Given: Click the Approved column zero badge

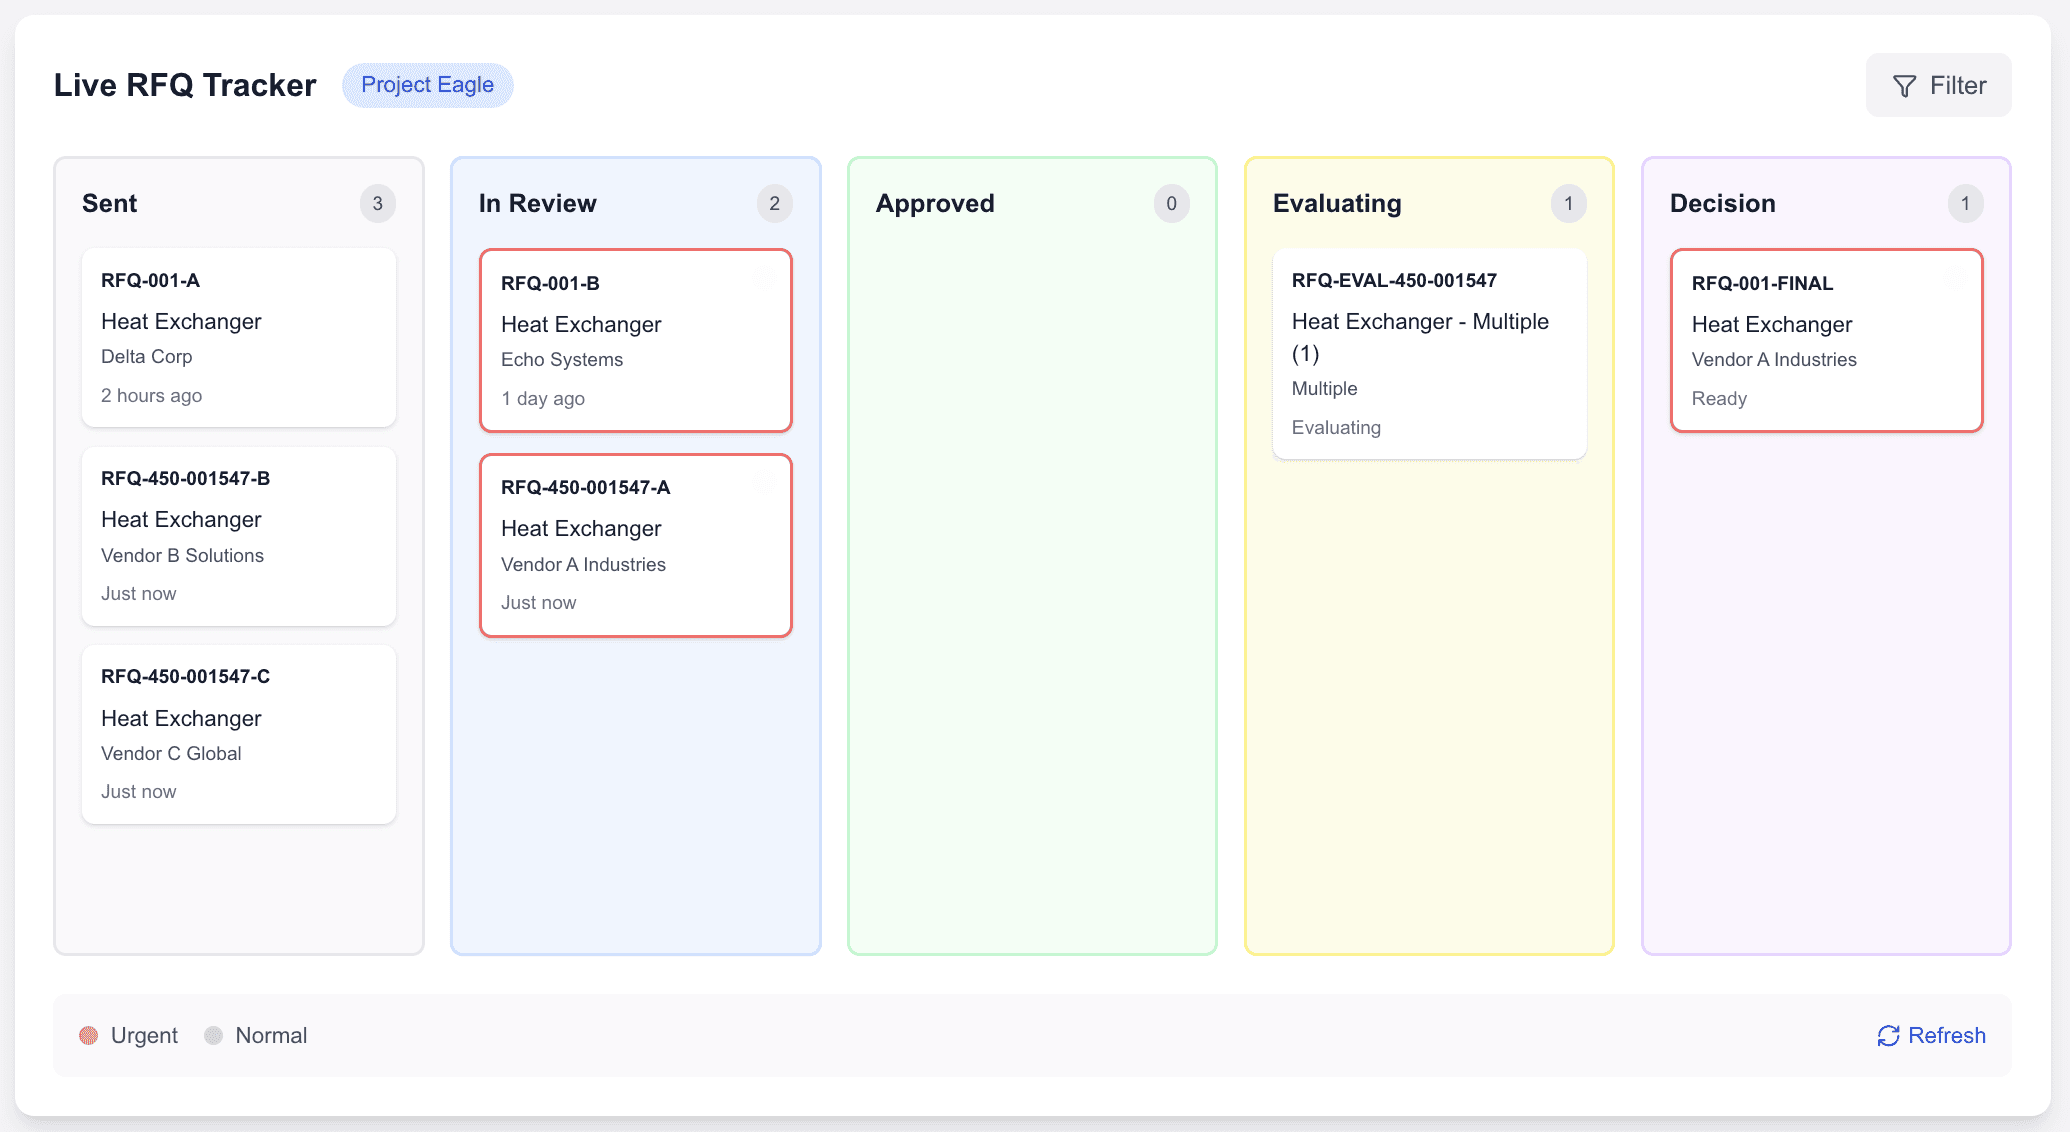Looking at the screenshot, I should click(1171, 204).
